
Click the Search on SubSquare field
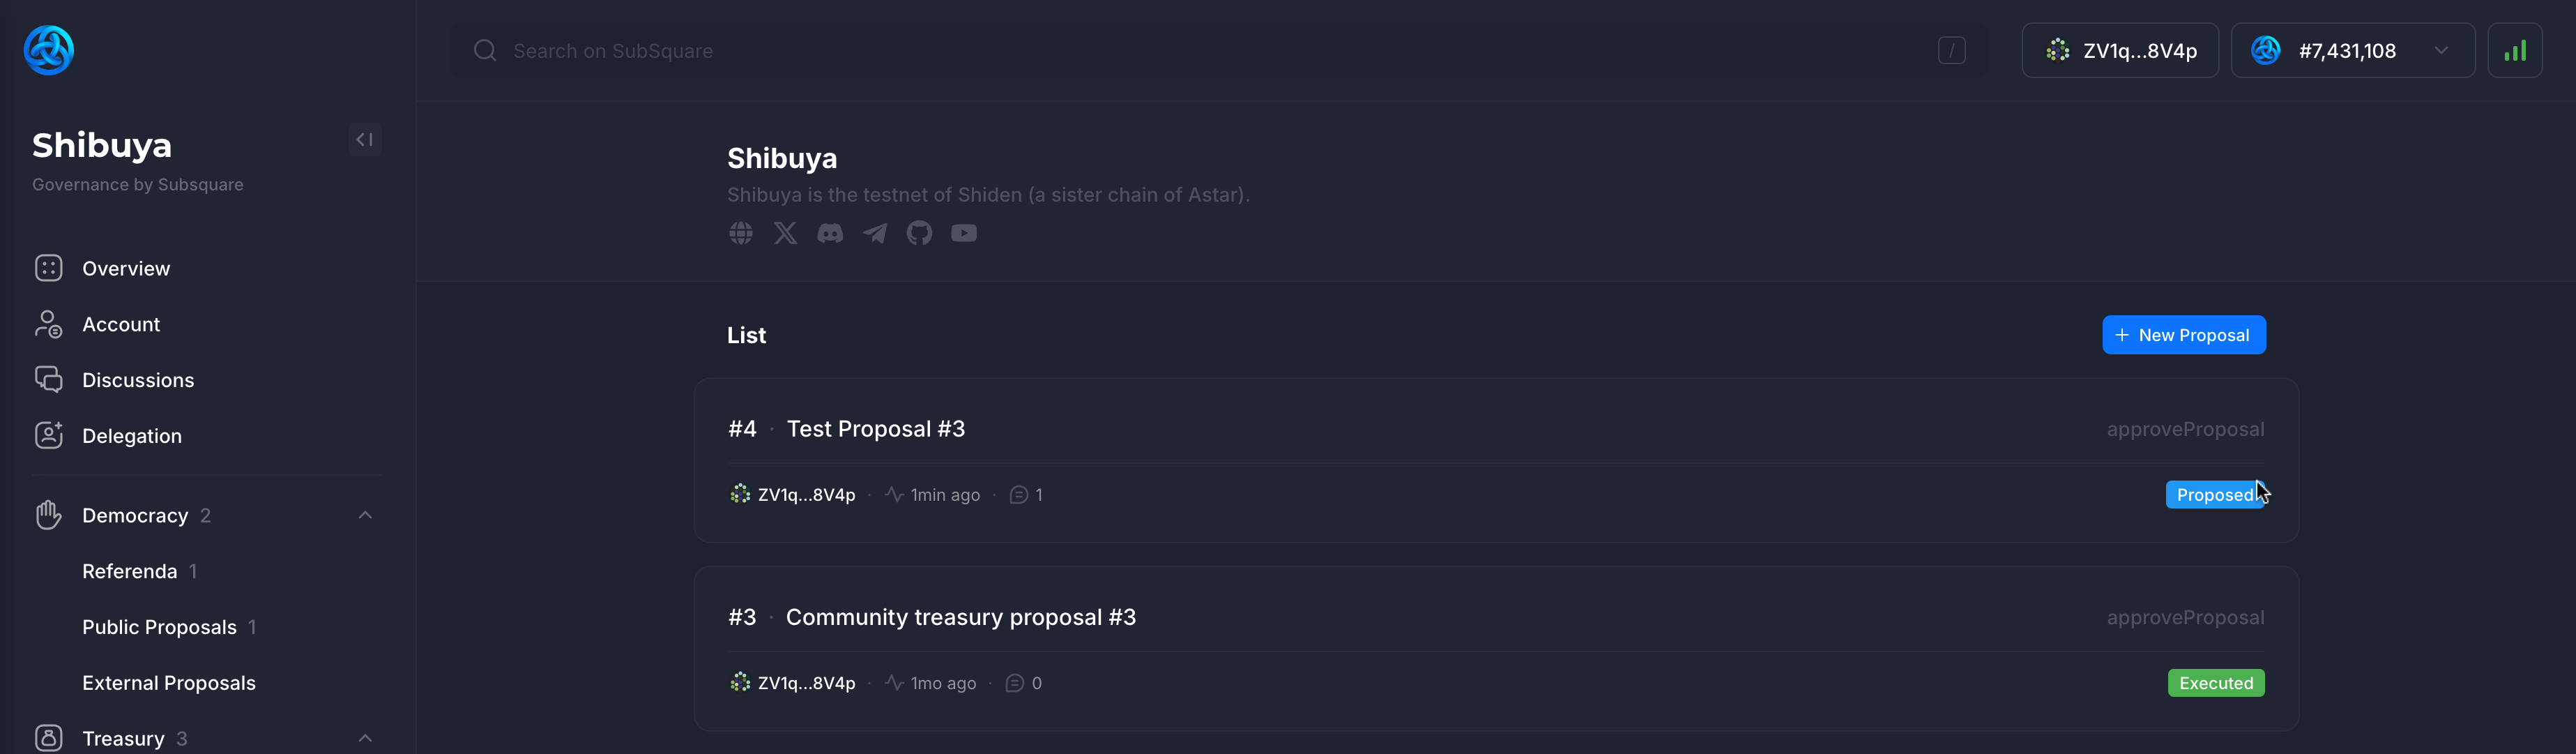point(1218,50)
